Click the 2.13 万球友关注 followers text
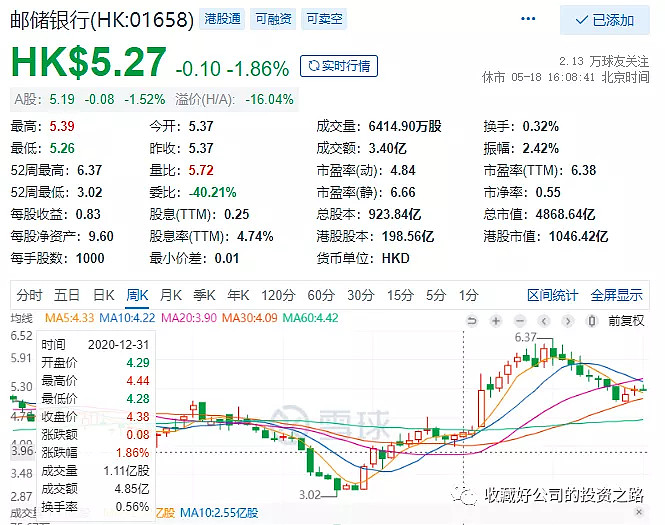 (x=604, y=61)
